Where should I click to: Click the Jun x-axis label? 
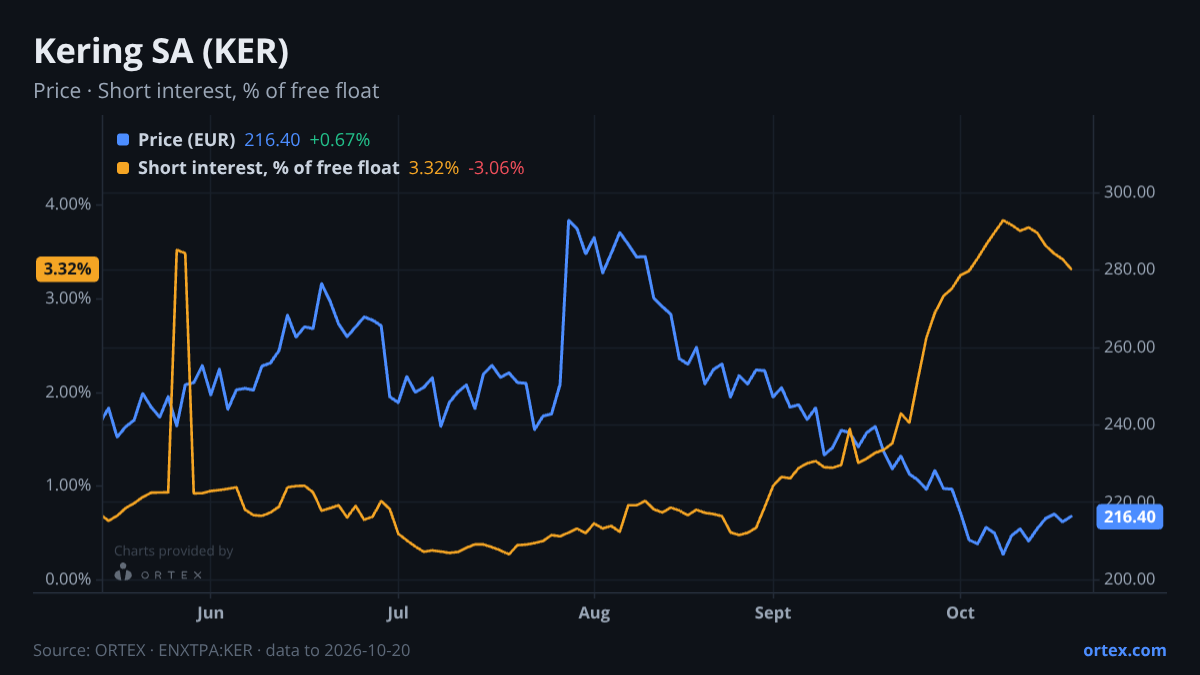click(210, 611)
